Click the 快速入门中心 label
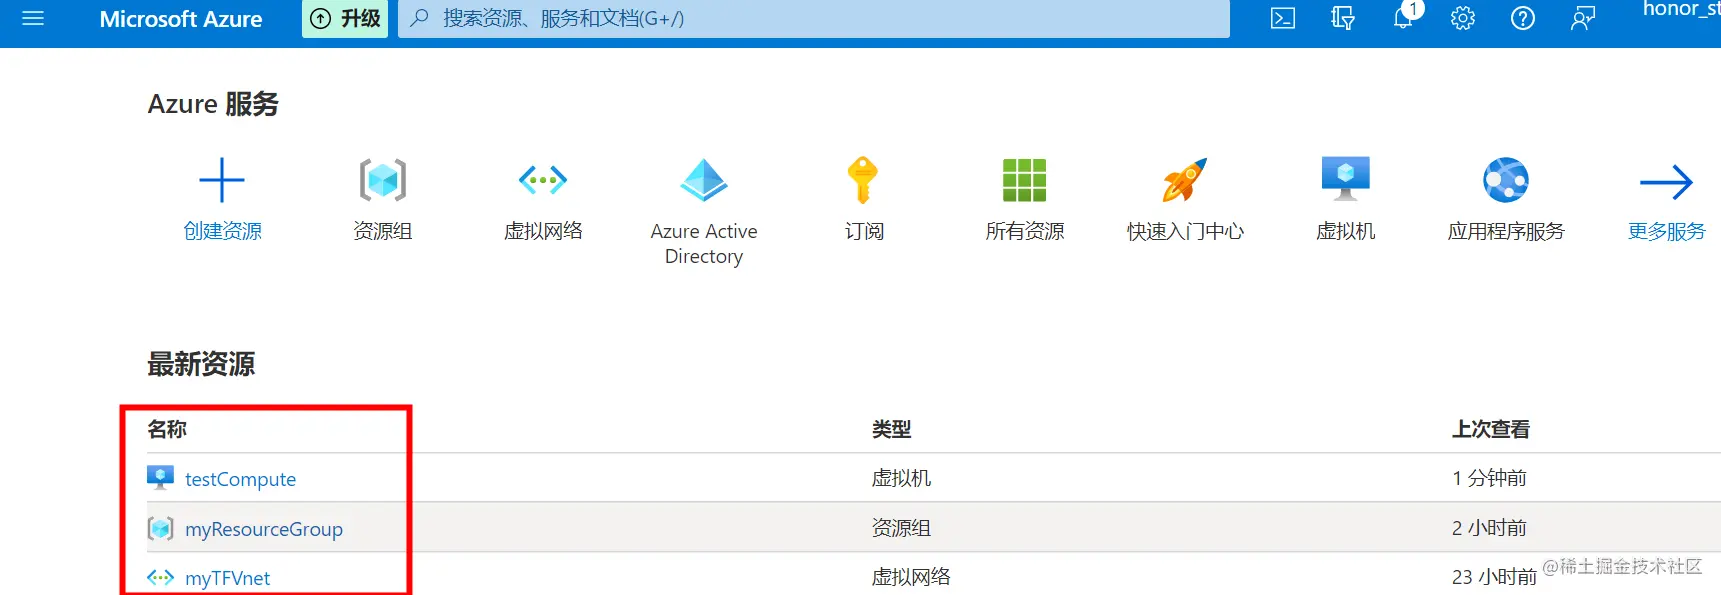This screenshot has height=595, width=1721. [x=1185, y=231]
